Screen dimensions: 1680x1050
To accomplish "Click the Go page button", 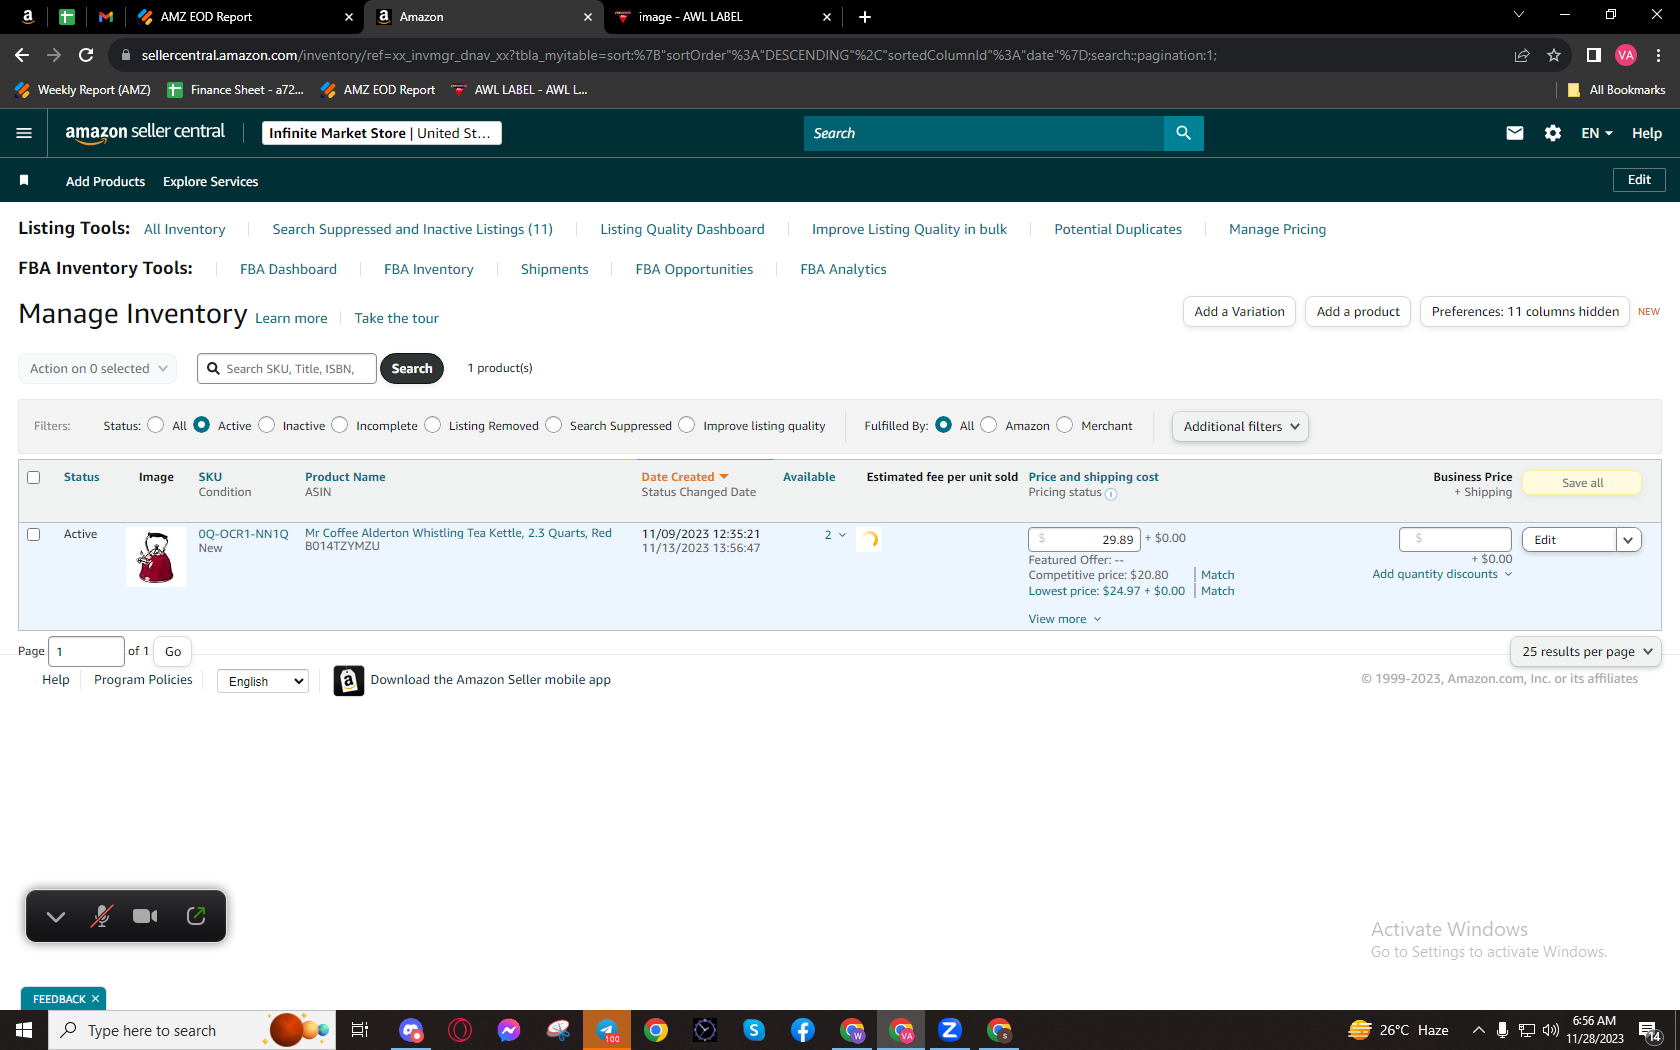I will pyautogui.click(x=173, y=652).
